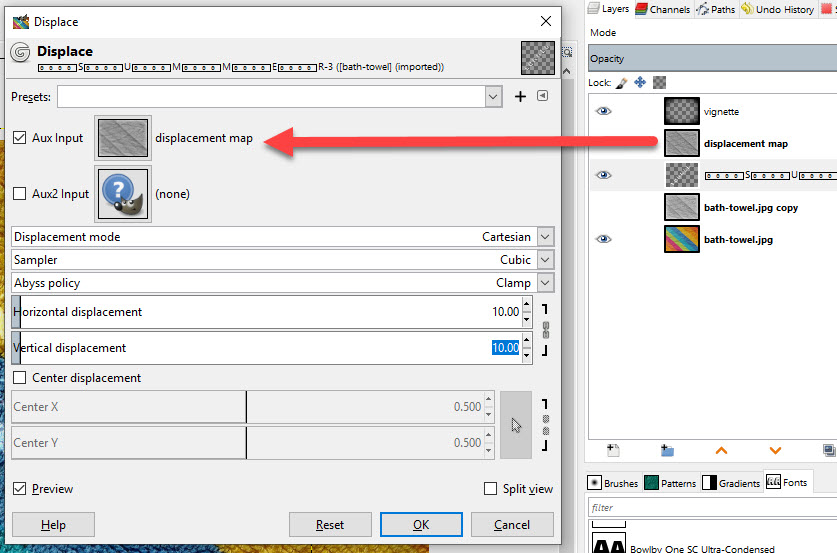Click the bath-towel.jpg layer thumbnail

(x=682, y=239)
